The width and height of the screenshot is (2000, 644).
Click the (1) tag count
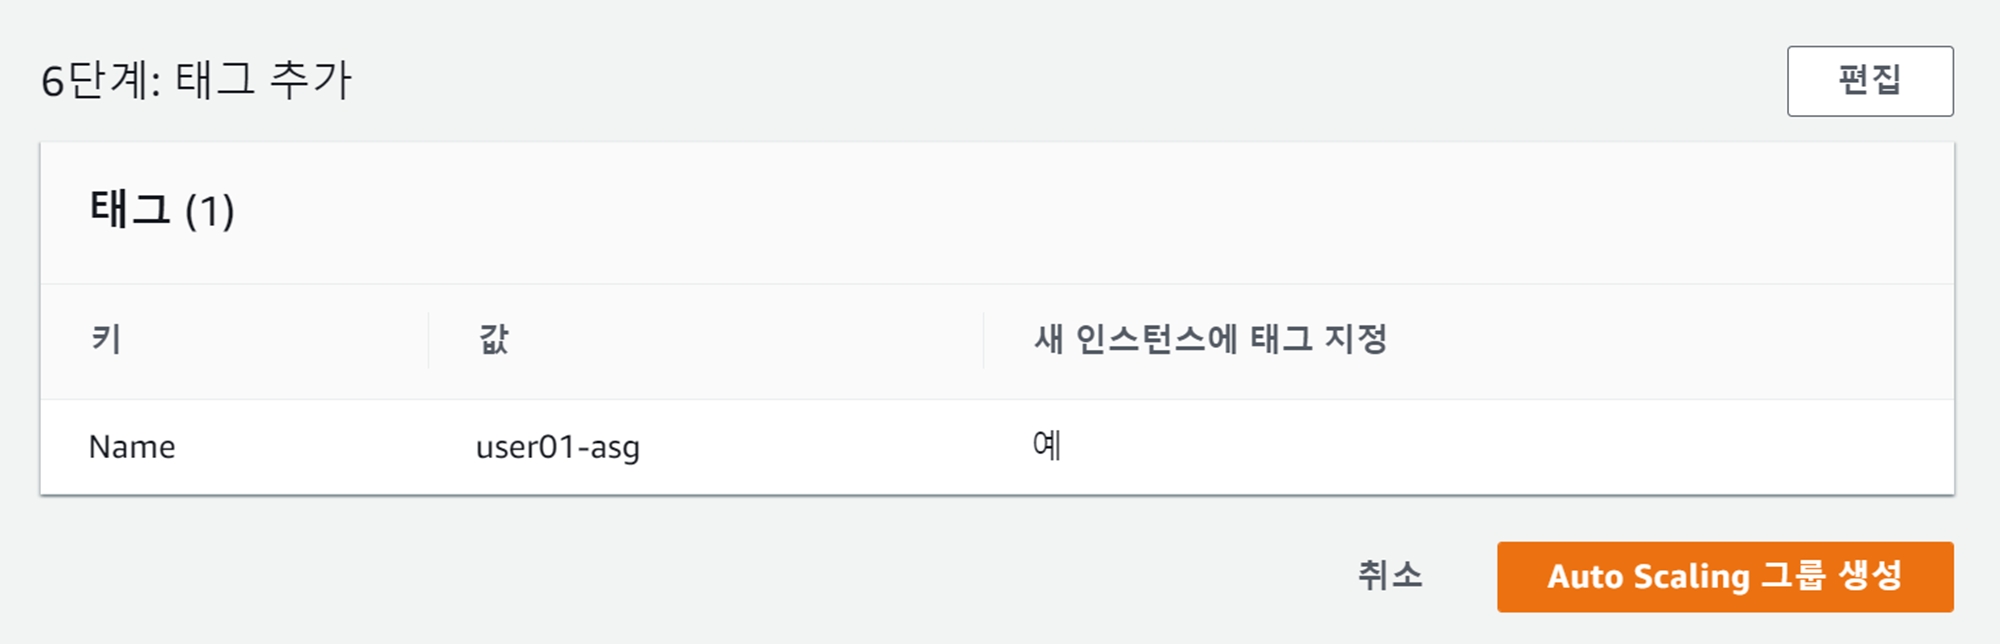tap(210, 212)
